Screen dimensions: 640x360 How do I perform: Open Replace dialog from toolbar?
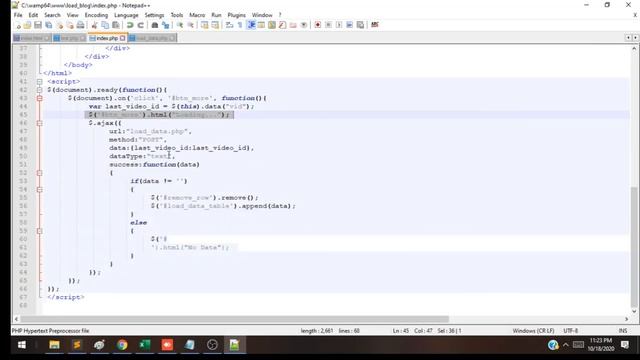pyautogui.click(x=165, y=25)
